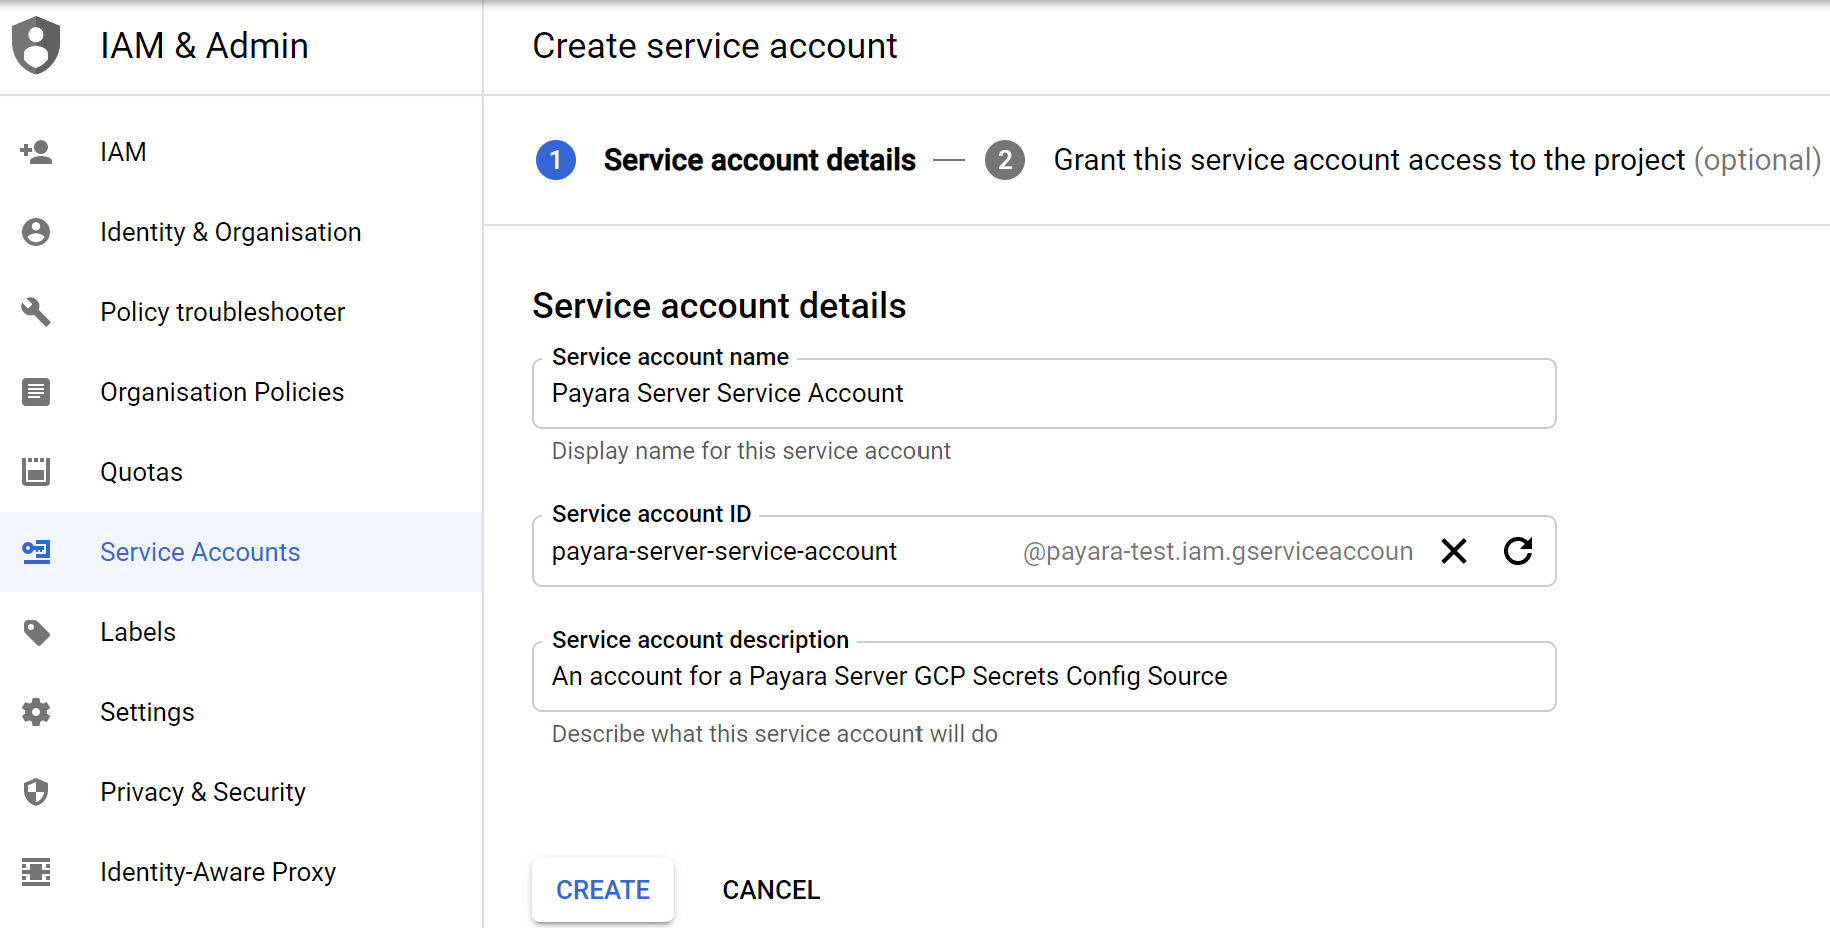Click the Identity & Organisation icon
This screenshot has height=928, width=1830.
coord(36,231)
